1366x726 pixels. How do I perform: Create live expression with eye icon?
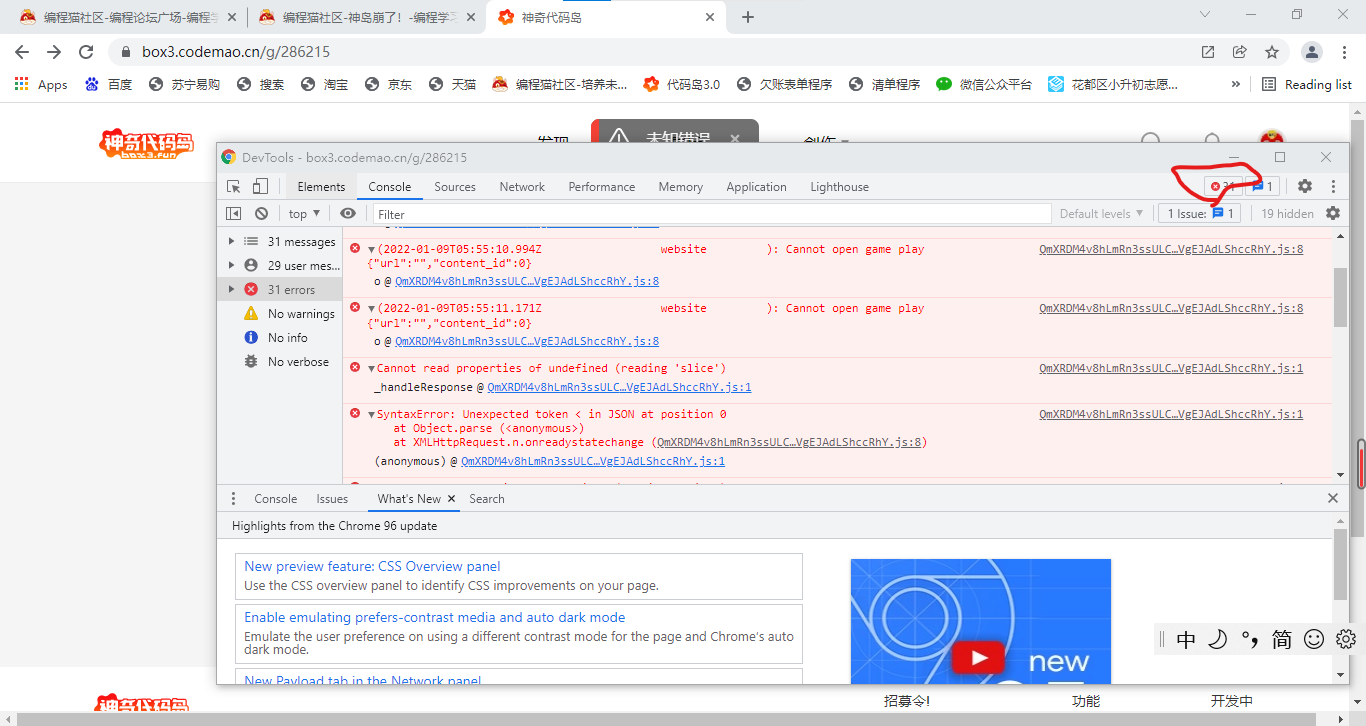(x=348, y=213)
